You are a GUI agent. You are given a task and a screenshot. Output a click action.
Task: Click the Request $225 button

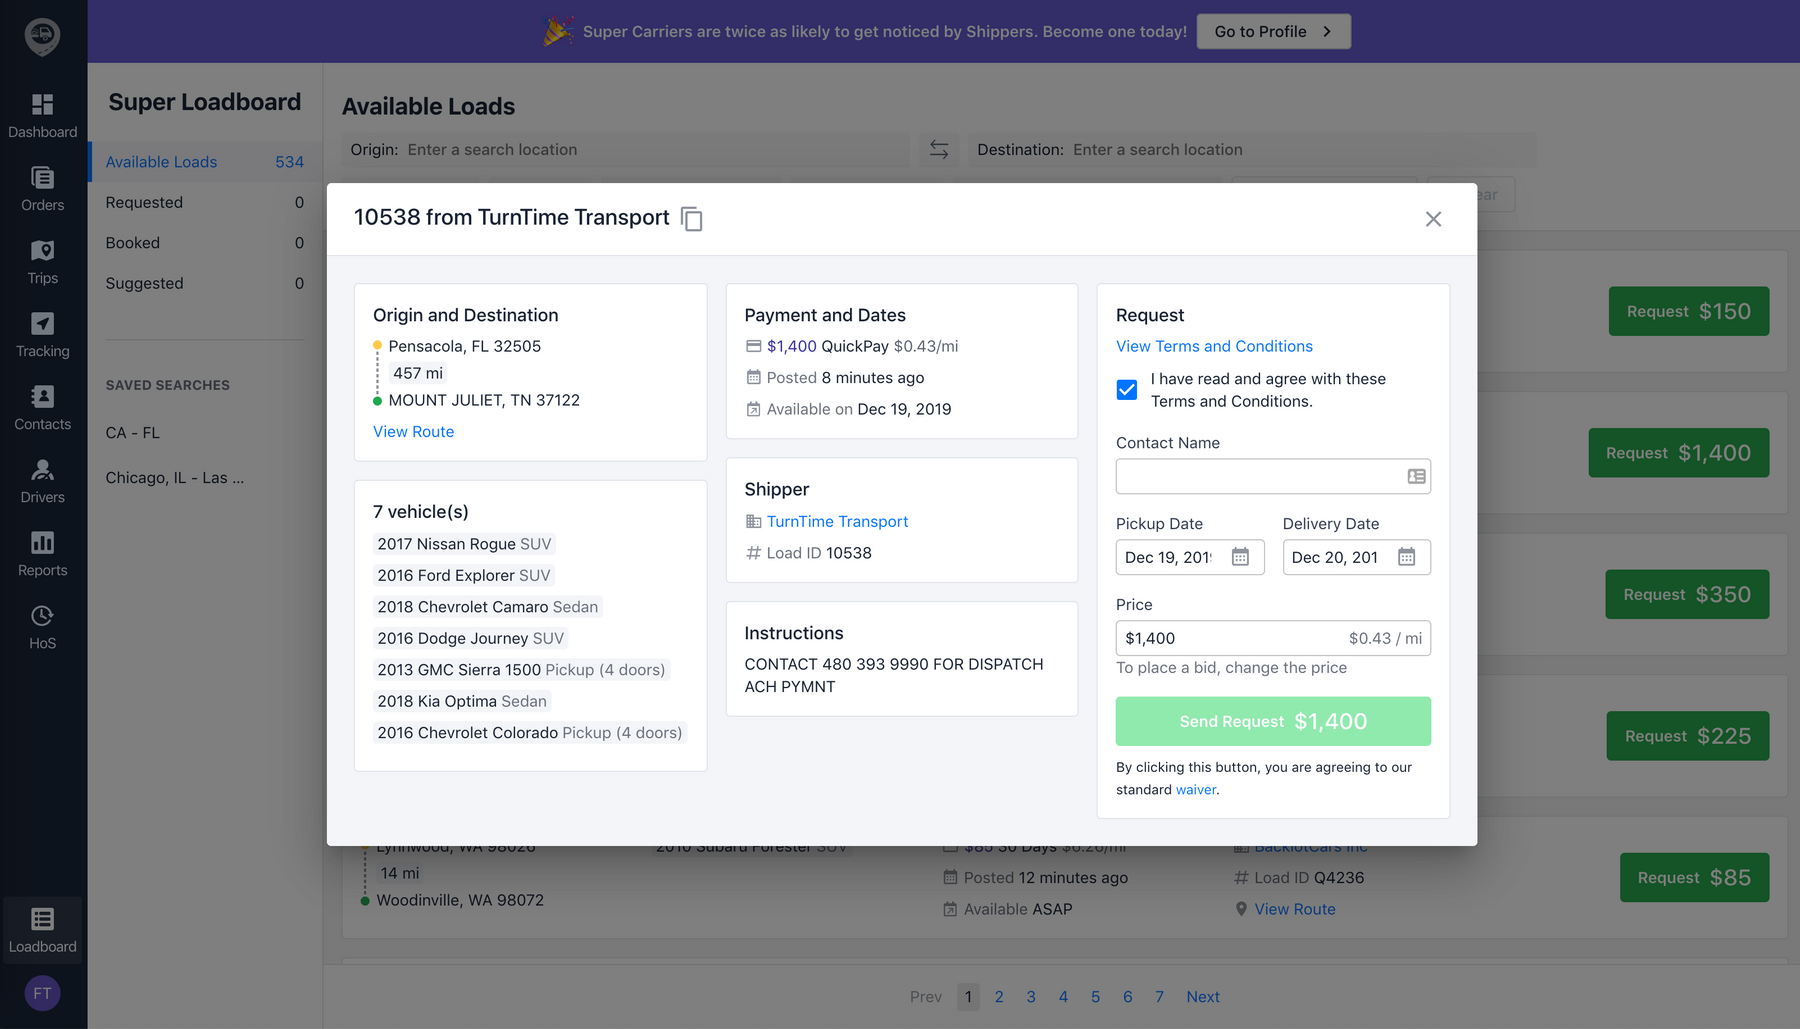1688,736
